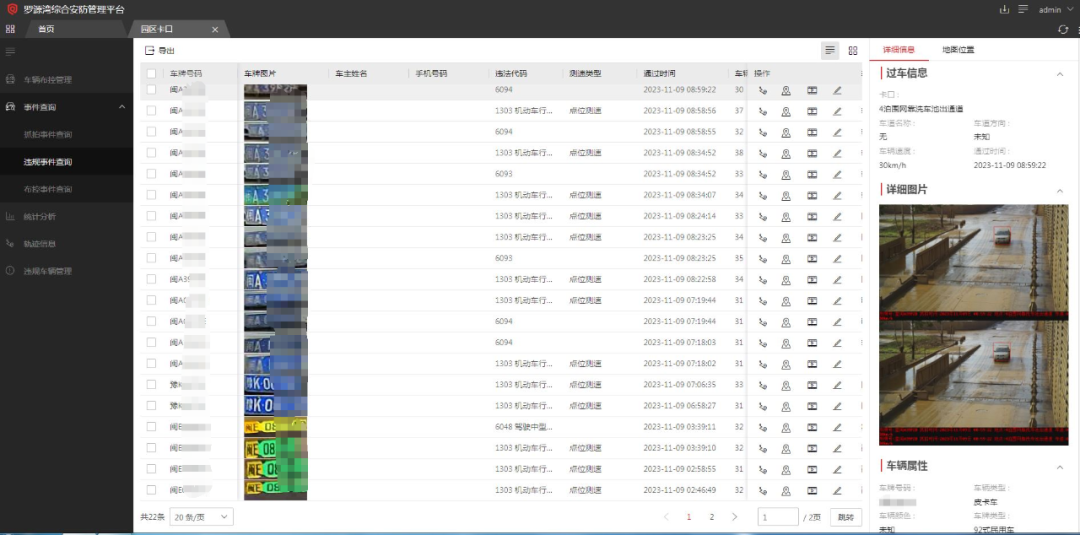Open the 首页 tab

tap(46, 29)
